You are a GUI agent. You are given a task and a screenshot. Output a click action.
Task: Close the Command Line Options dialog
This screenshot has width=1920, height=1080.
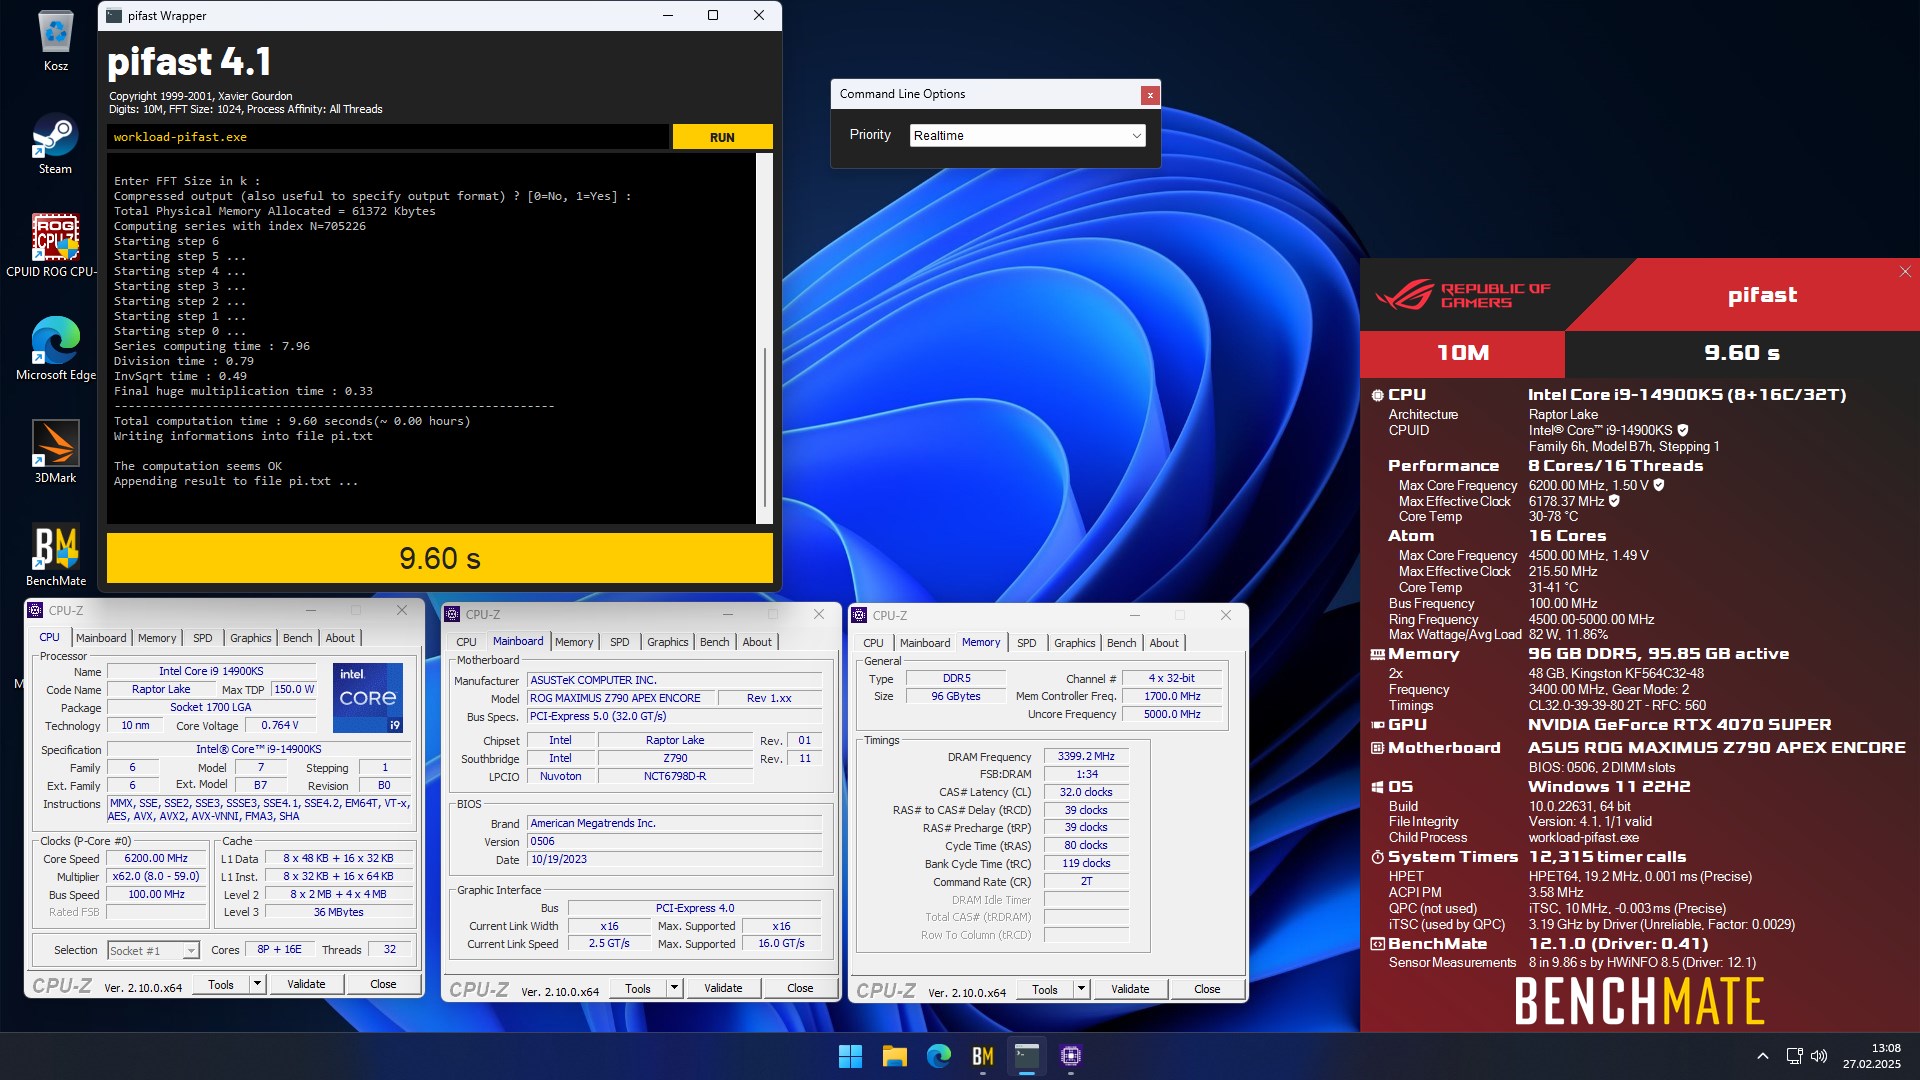(x=1150, y=95)
